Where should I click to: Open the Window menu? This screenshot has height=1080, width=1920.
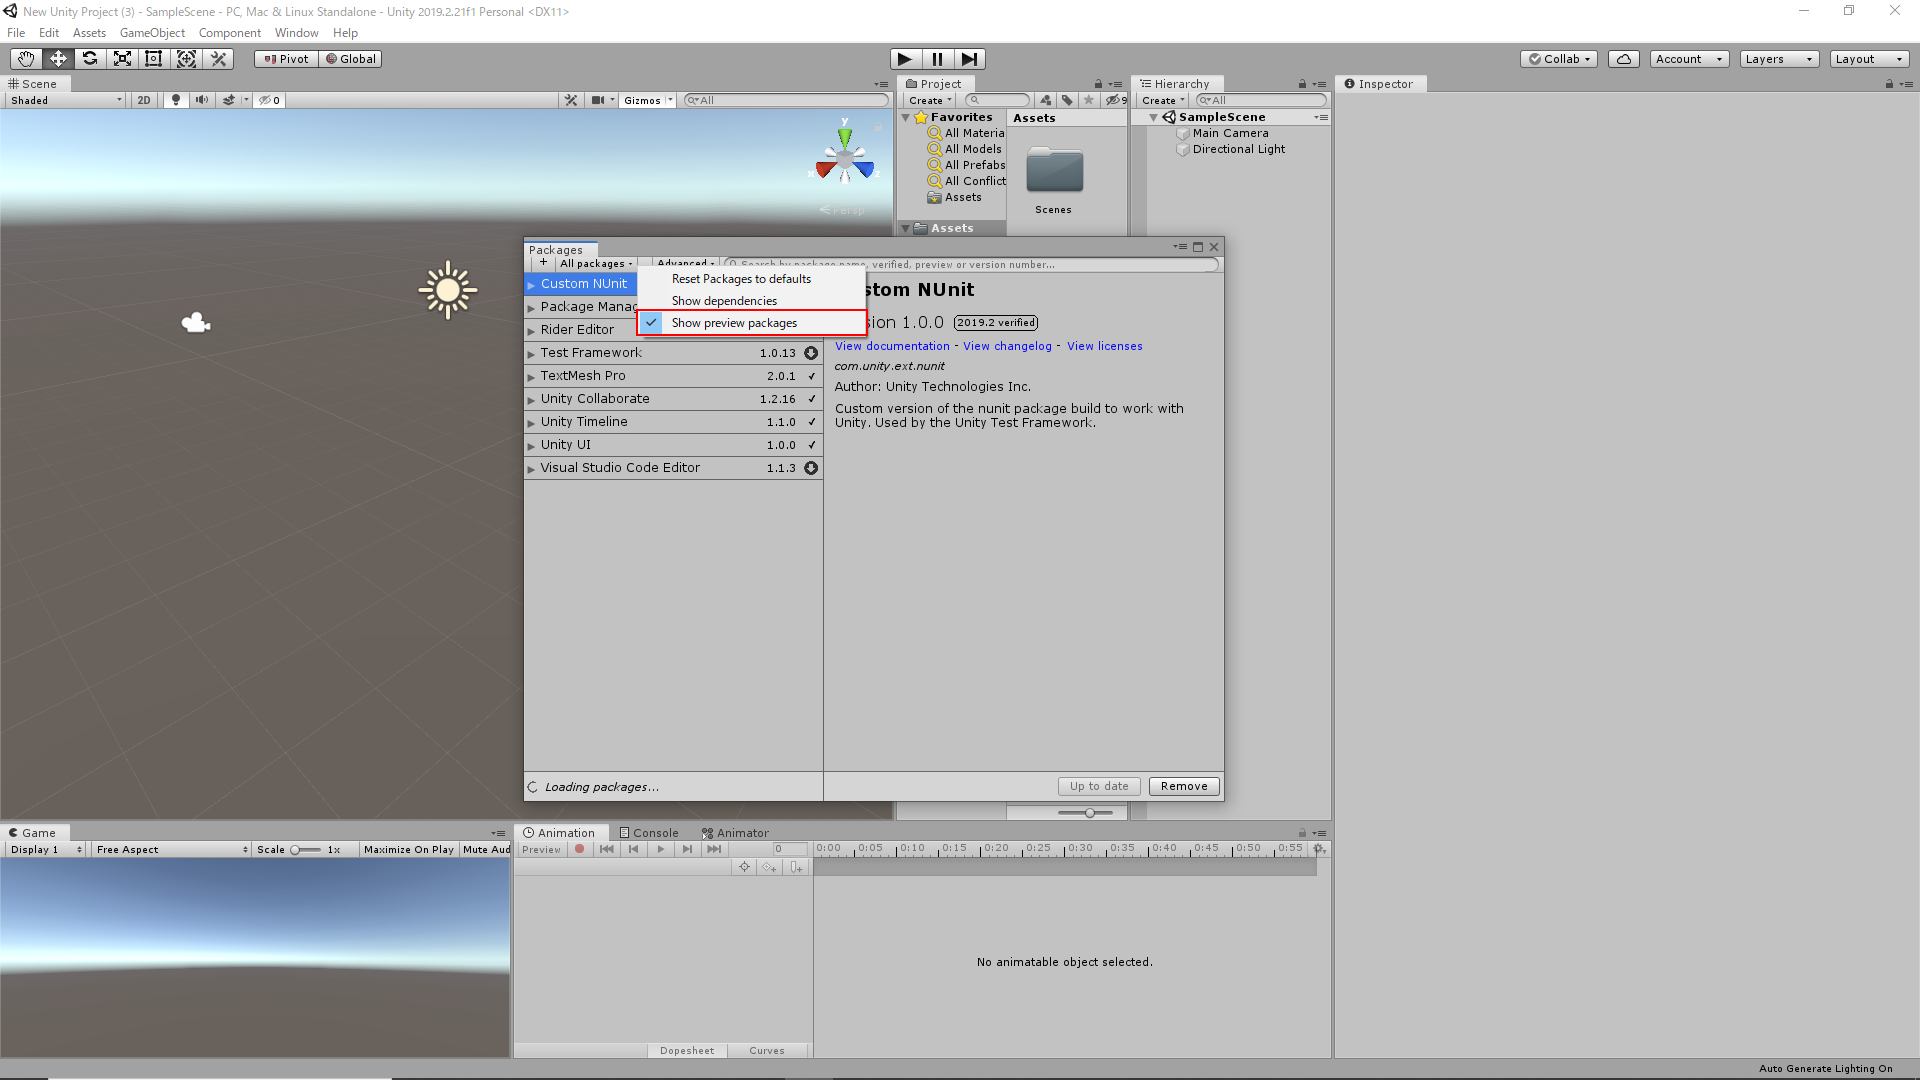pos(296,33)
